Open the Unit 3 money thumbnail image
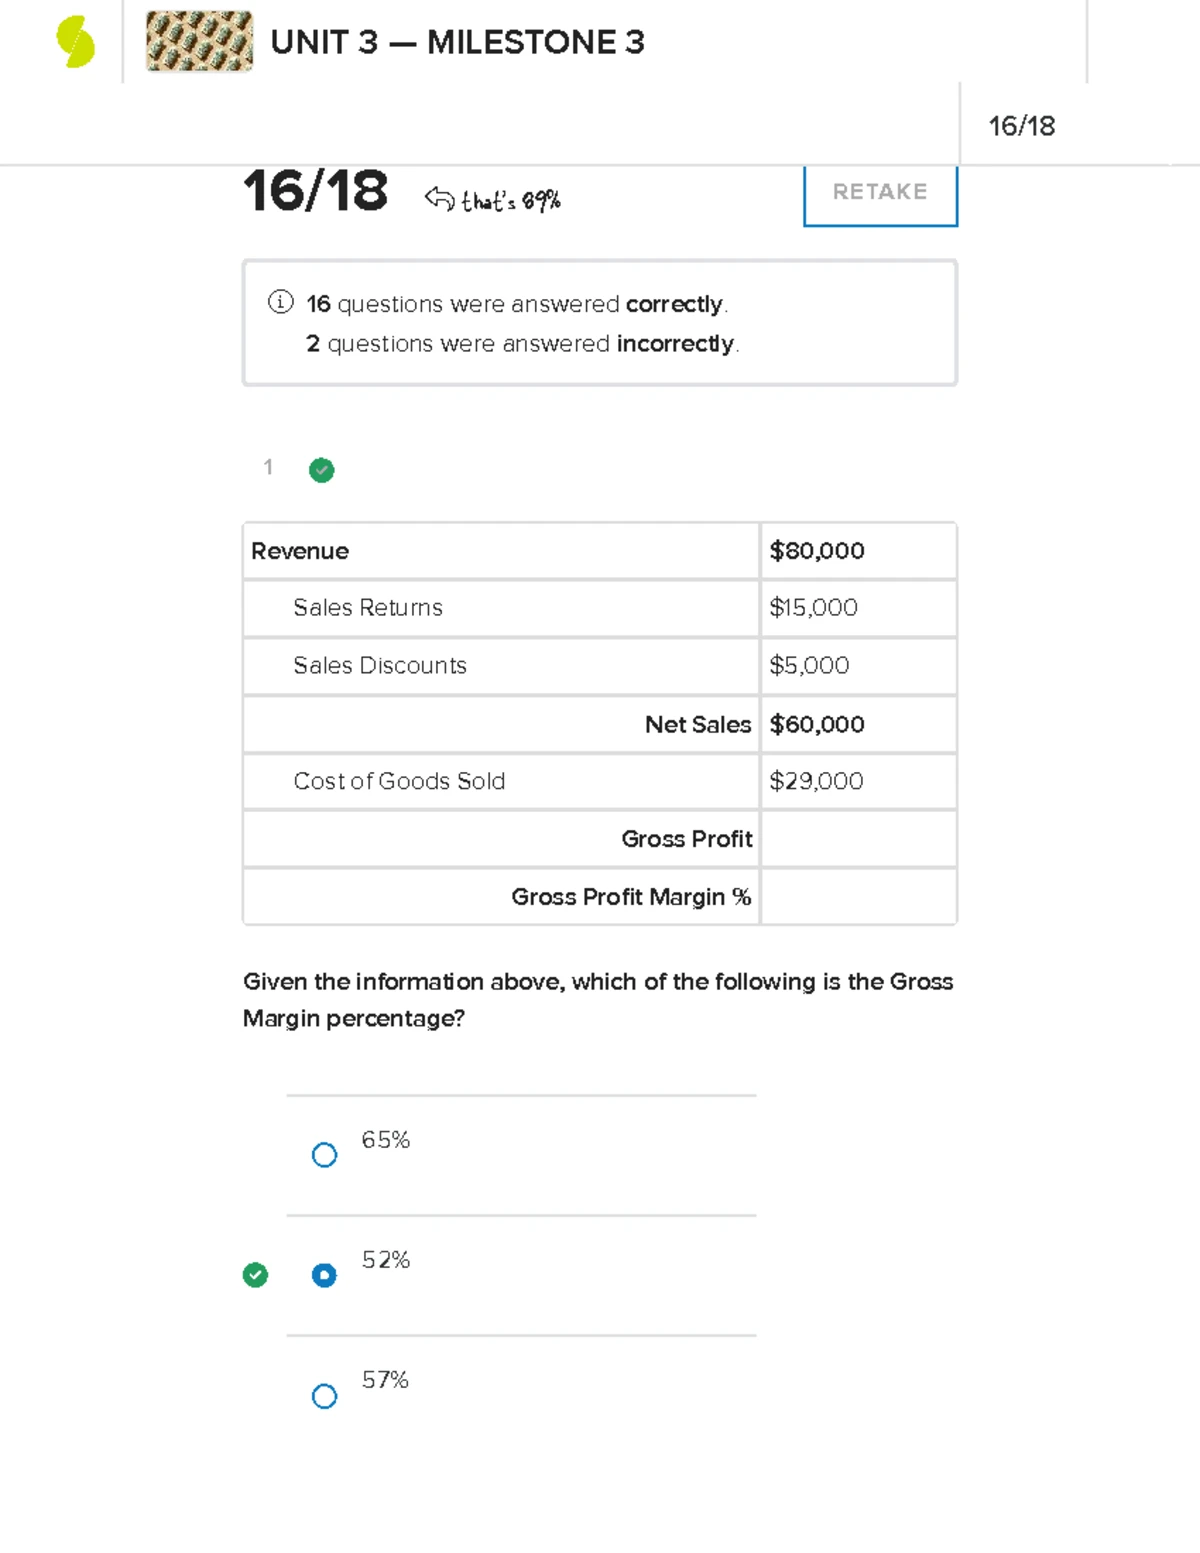The image size is (1200, 1553). (199, 42)
